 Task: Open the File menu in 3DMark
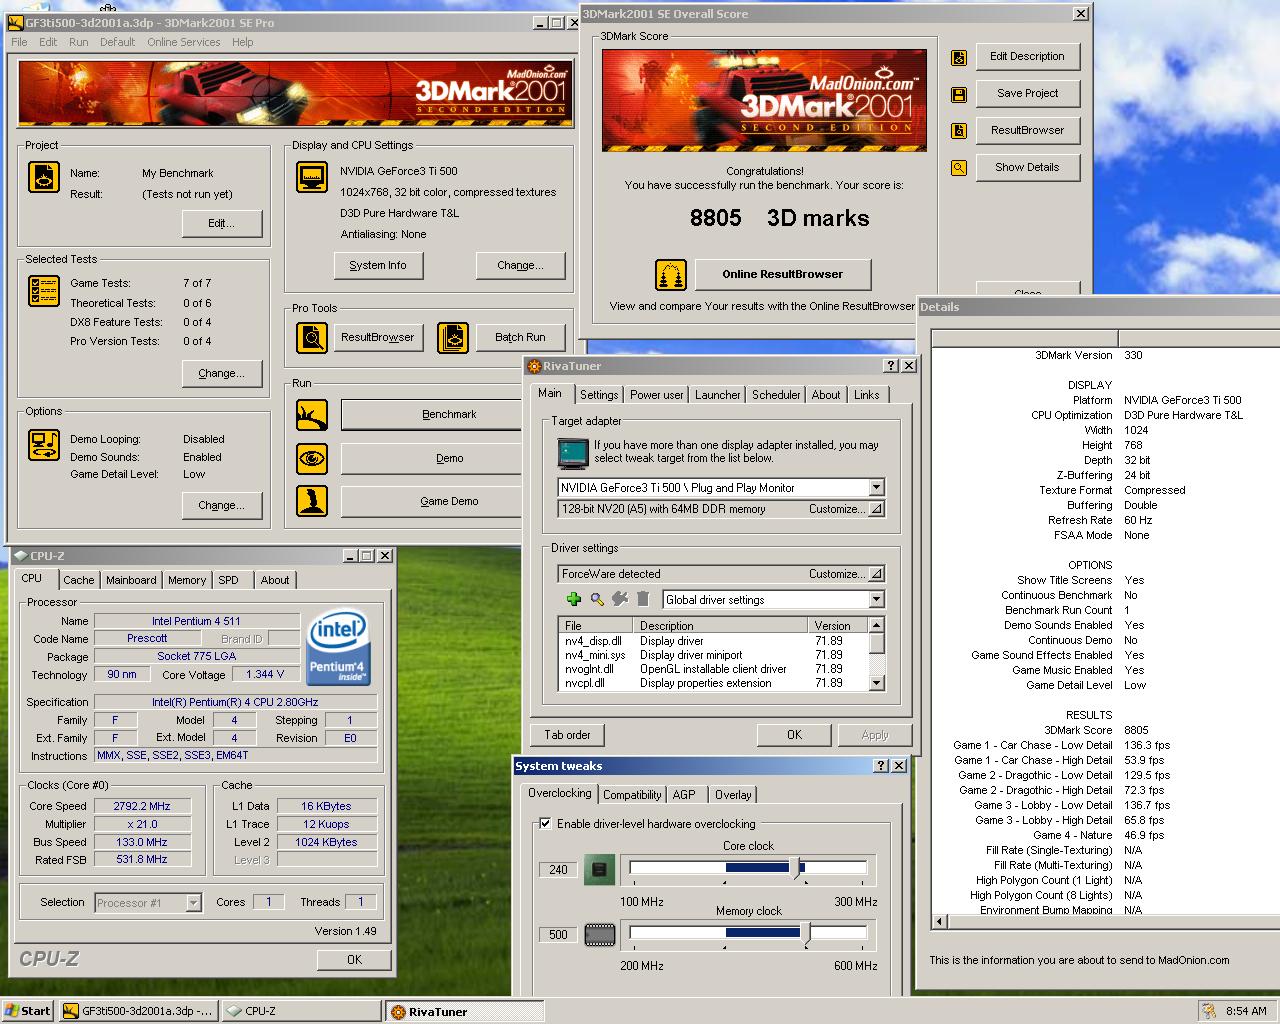coord(19,42)
